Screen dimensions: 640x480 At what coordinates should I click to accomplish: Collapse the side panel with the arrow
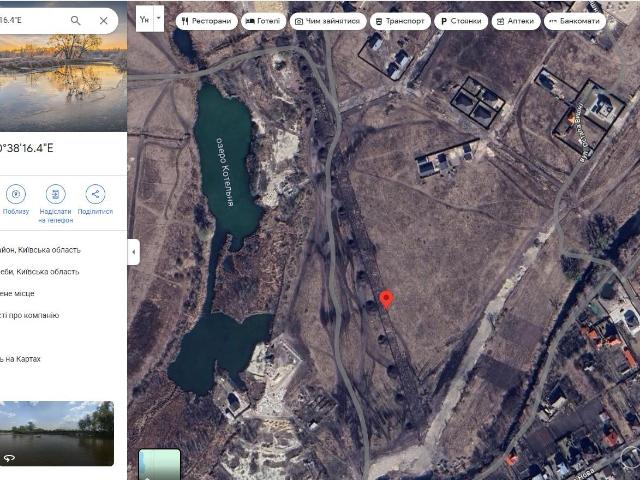(x=134, y=251)
